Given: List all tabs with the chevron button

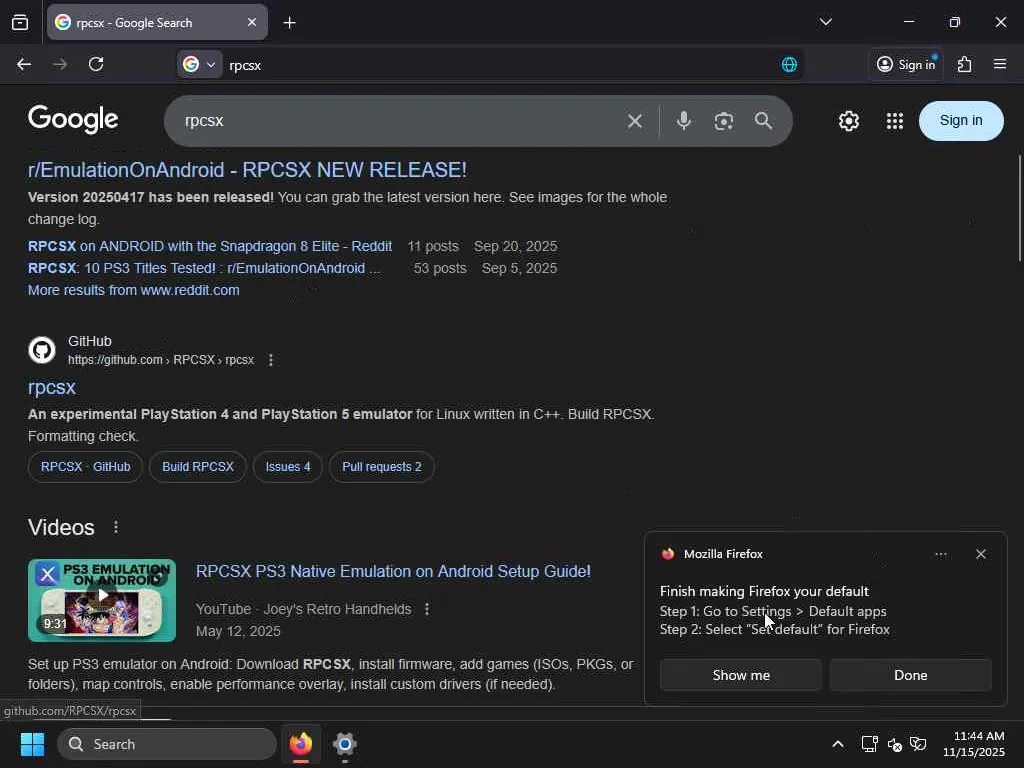Looking at the screenshot, I should (825, 22).
